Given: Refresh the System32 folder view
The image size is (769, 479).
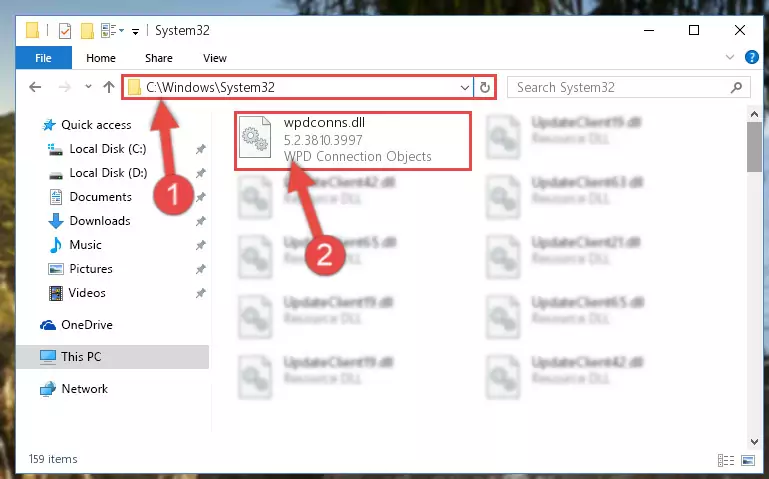Looking at the screenshot, I should pyautogui.click(x=485, y=87).
